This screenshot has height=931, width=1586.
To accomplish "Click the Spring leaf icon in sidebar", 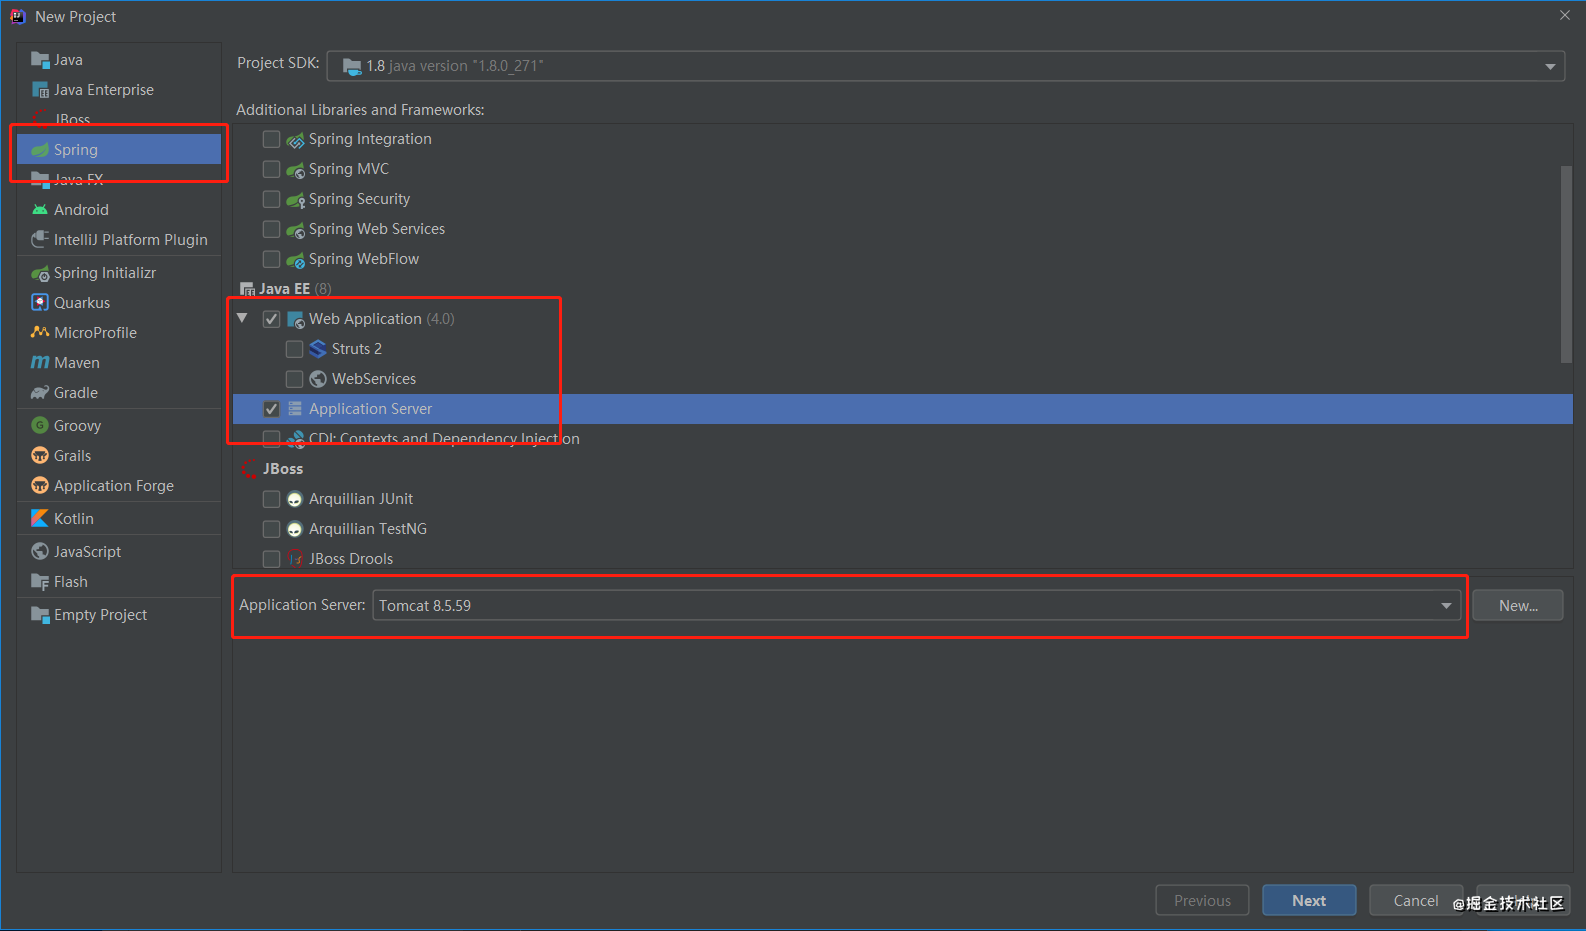I will [x=40, y=149].
